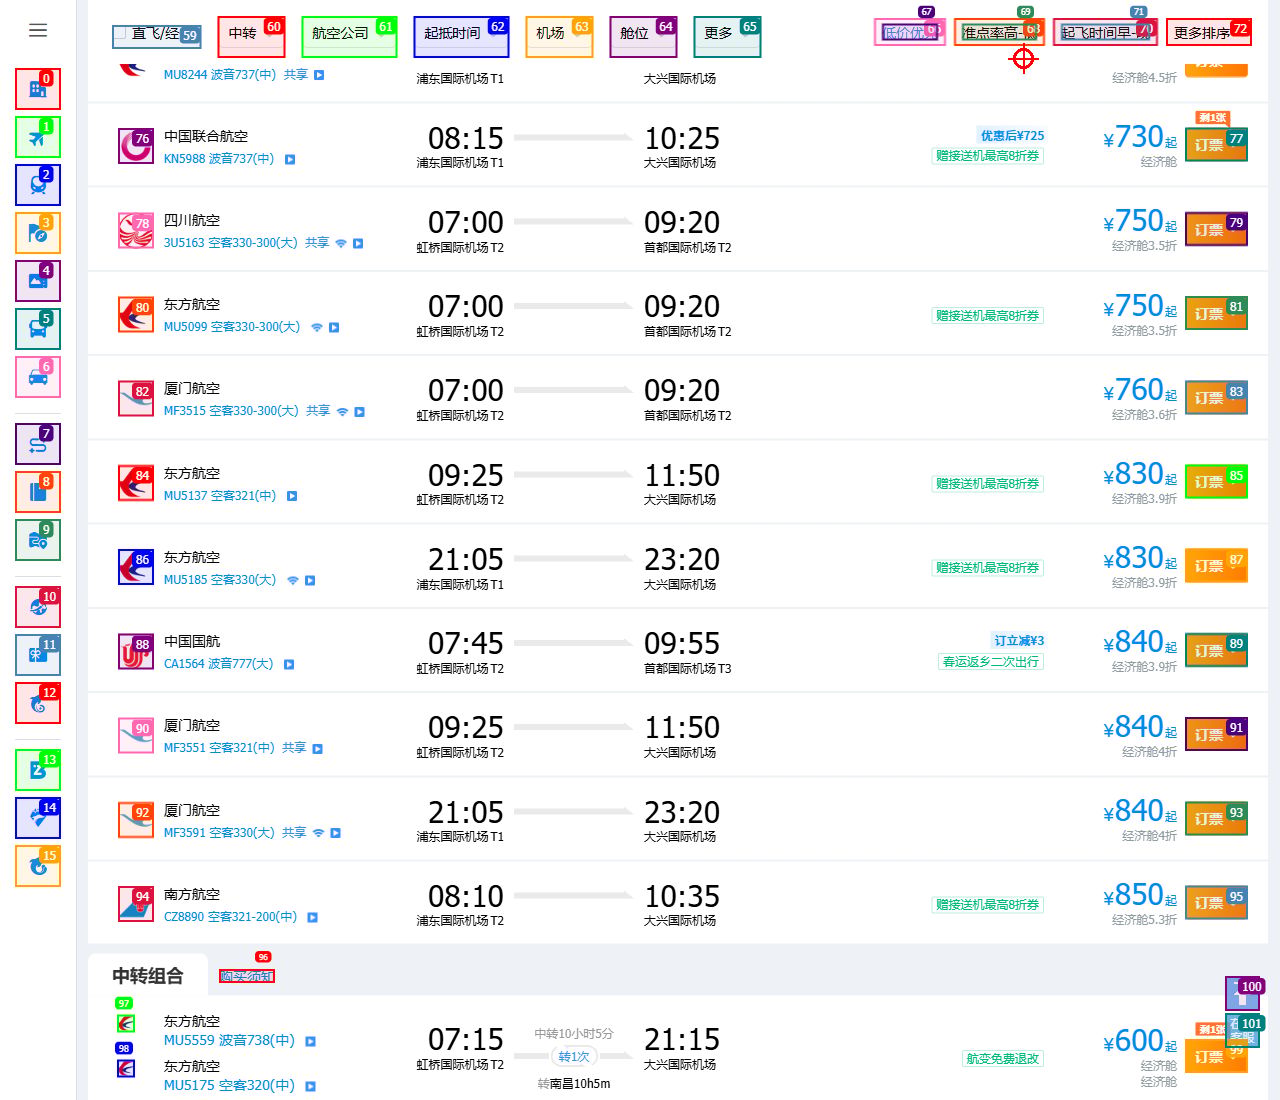Click the ¥600 transfer combo price
Screen dimensions: 1280x1100
tap(1139, 1041)
